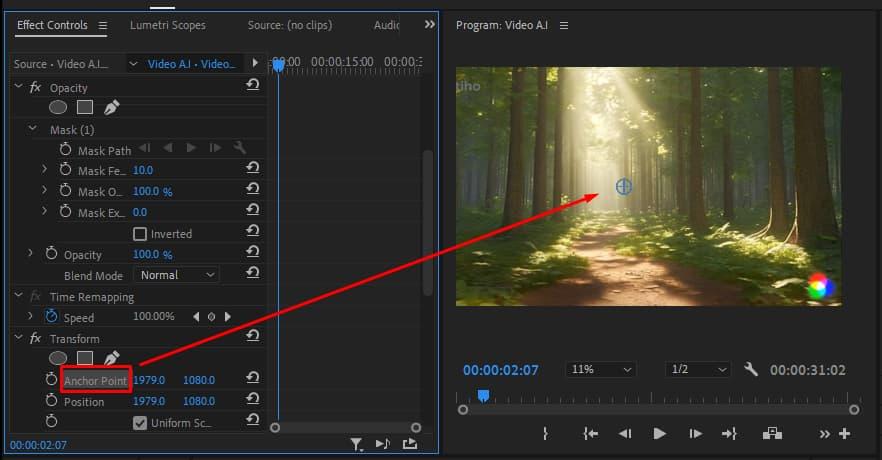Open Blend Mode Normal dropdown
882x460 pixels.
[x=176, y=275]
